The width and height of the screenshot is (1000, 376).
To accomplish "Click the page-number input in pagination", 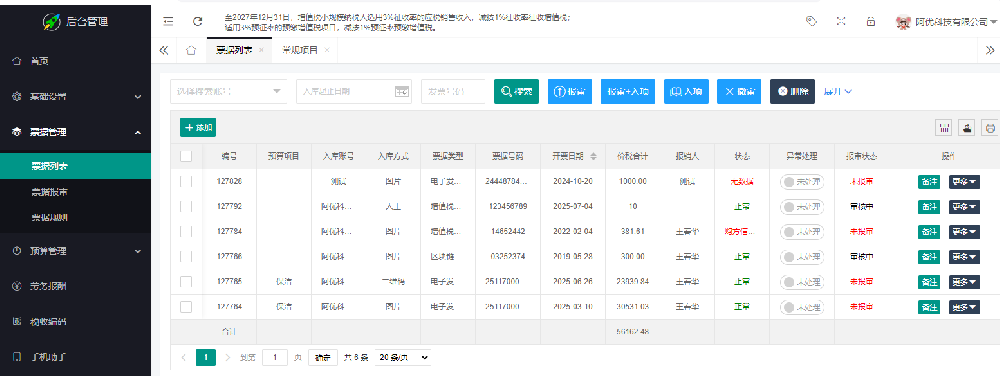I will click(x=275, y=358).
